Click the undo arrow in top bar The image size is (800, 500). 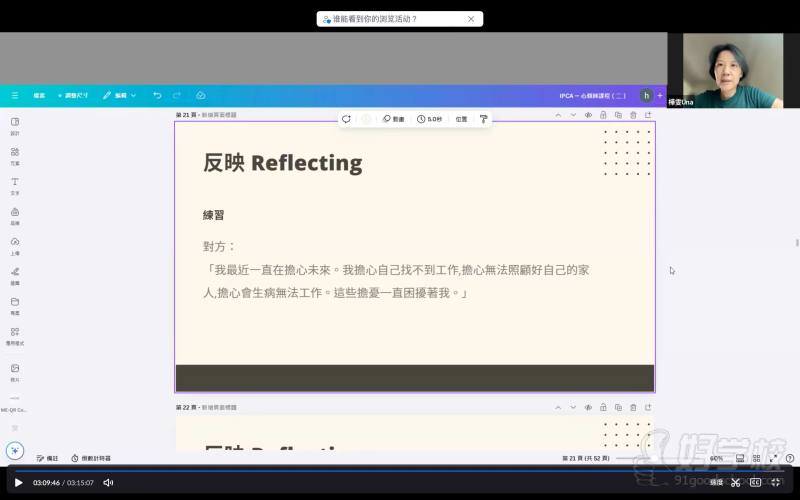(x=157, y=95)
